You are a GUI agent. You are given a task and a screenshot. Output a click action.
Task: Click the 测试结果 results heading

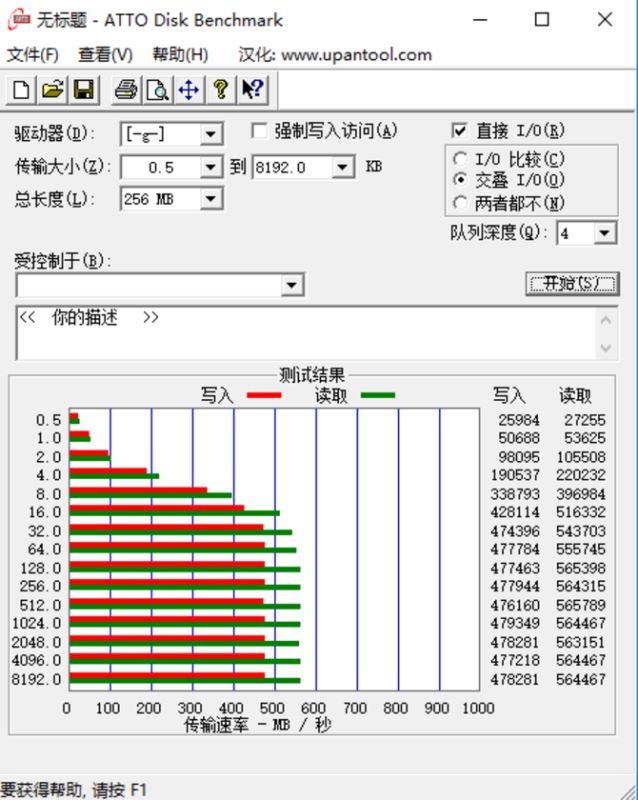click(312, 376)
